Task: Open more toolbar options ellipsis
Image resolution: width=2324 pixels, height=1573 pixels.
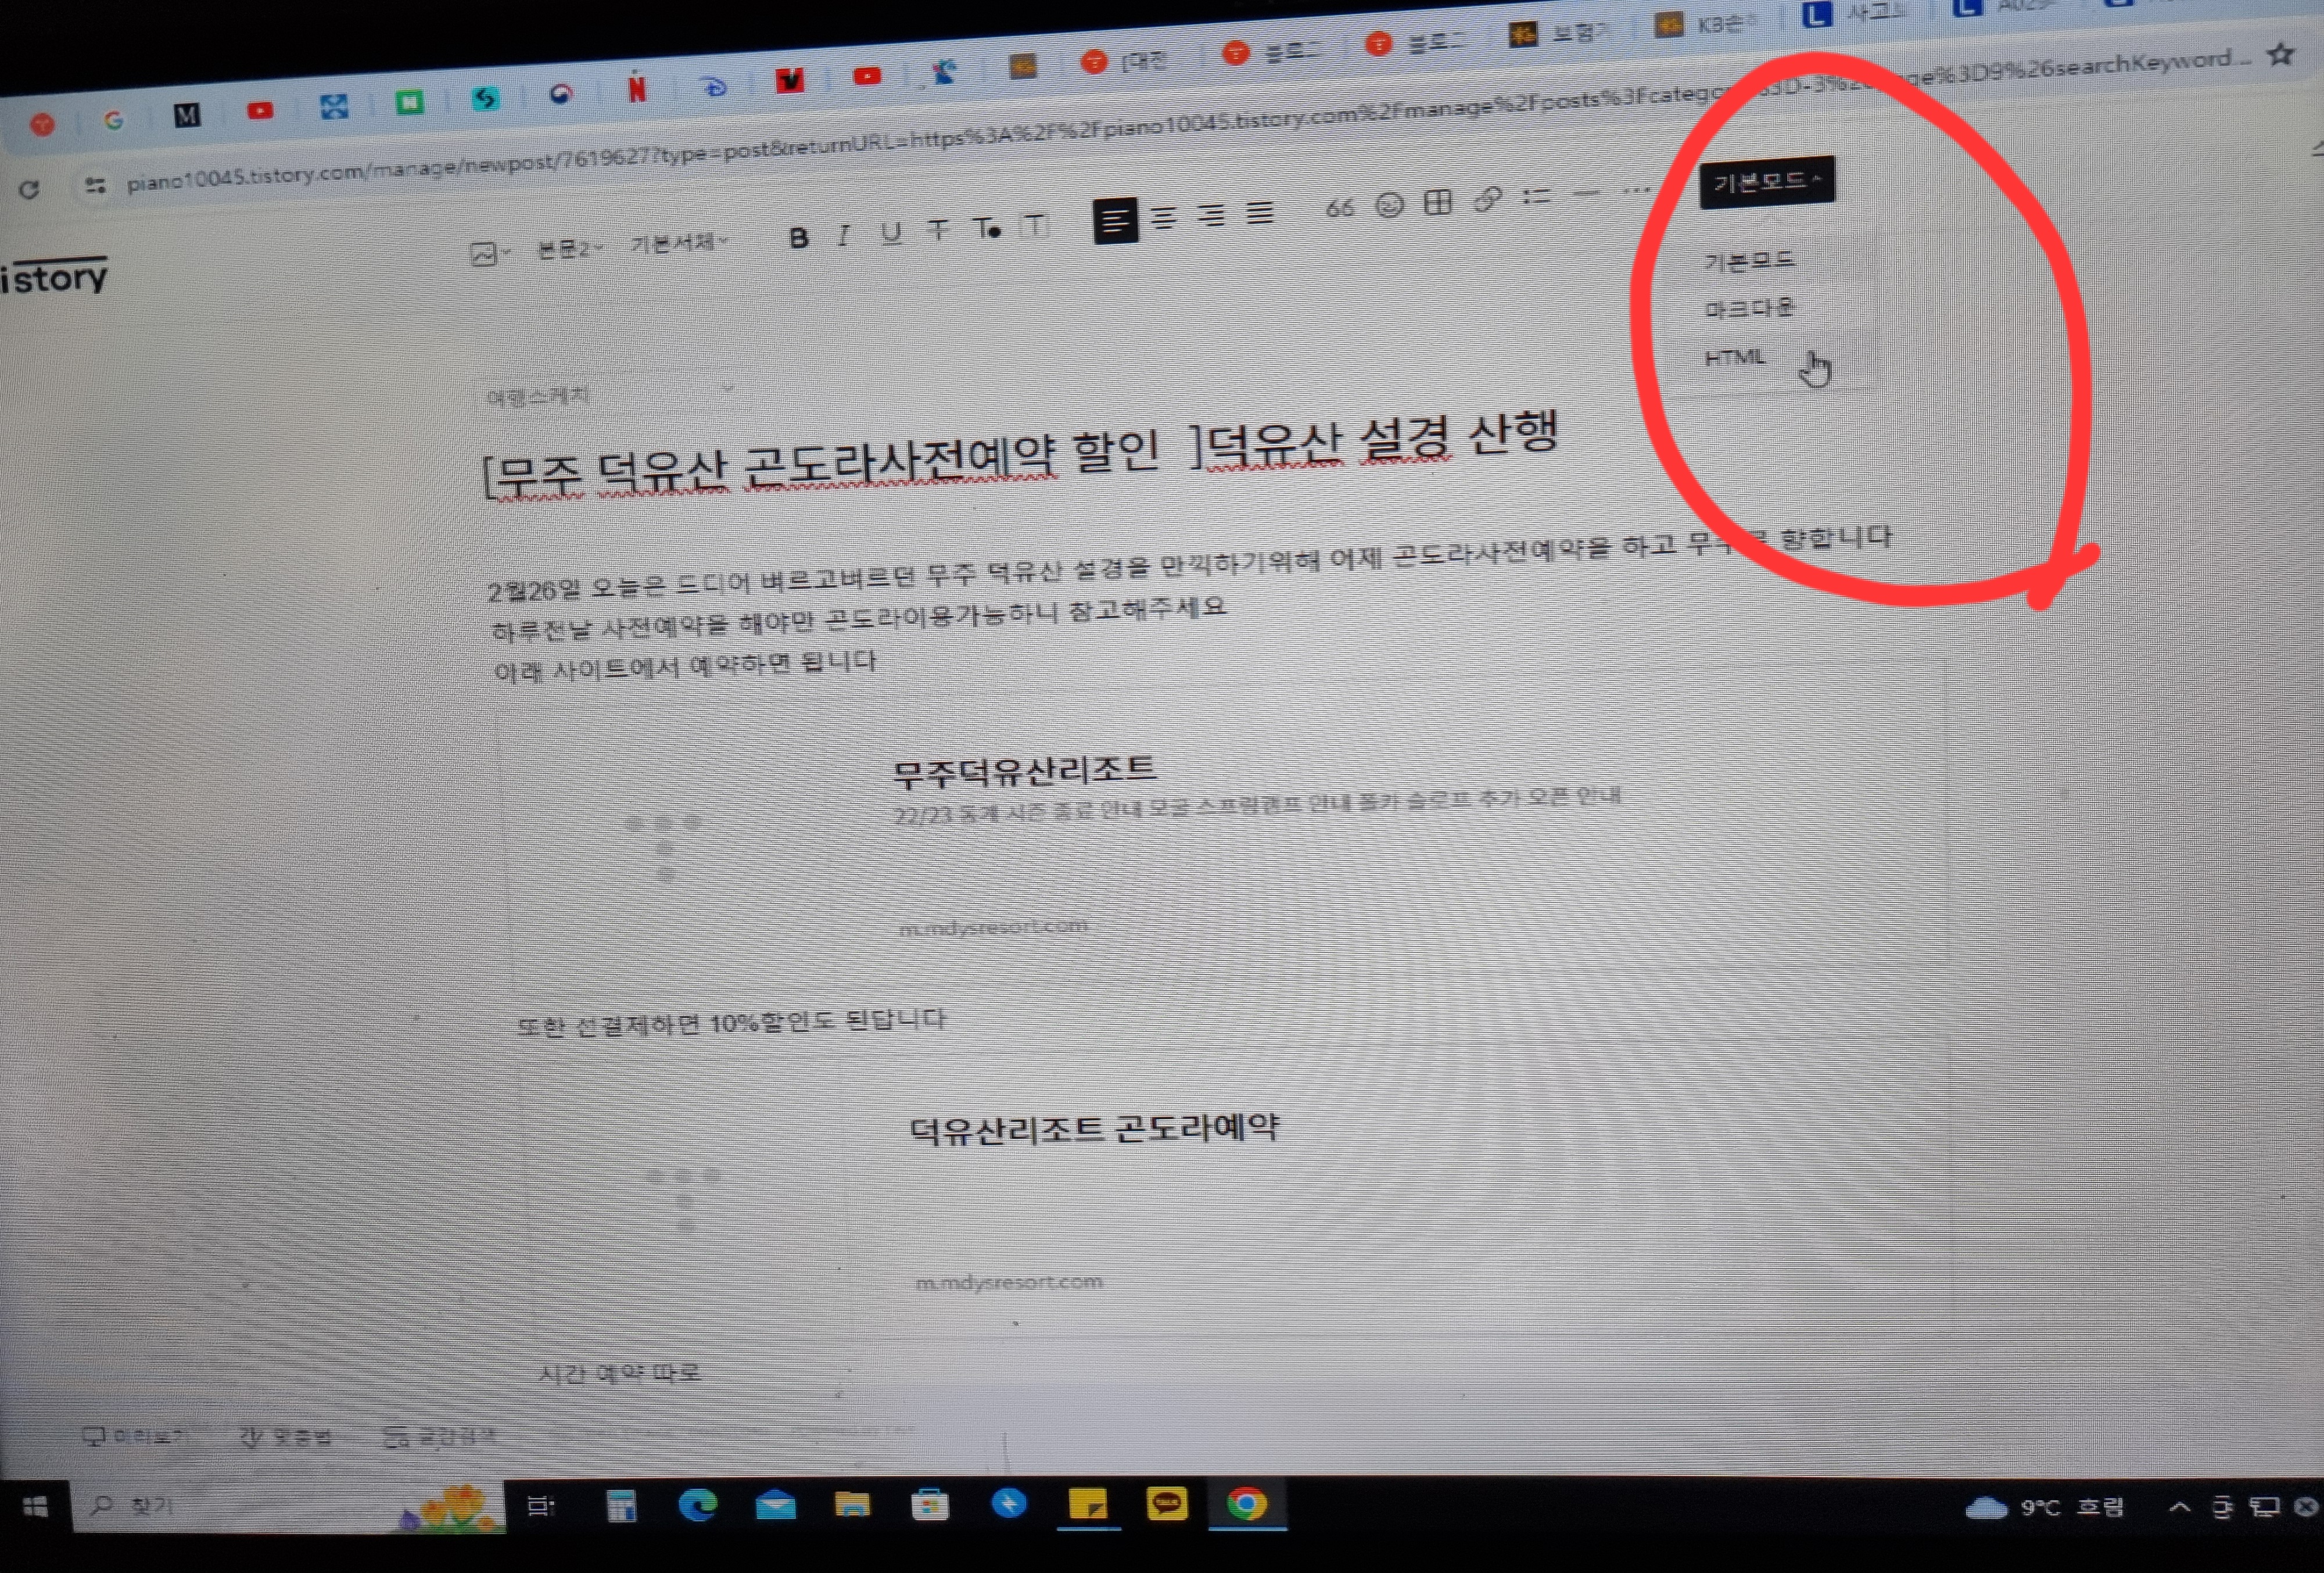Action: coord(1636,191)
